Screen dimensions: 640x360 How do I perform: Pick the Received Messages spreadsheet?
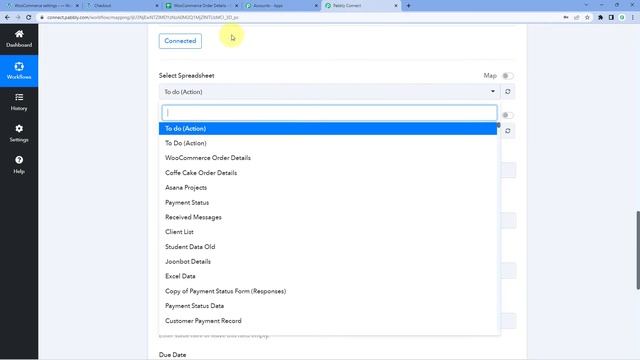328,217
